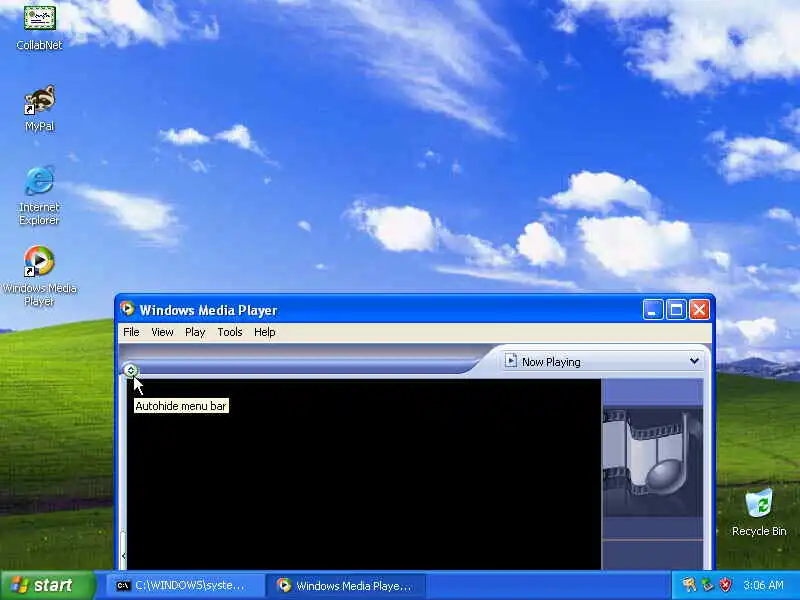The image size is (800, 600).
Task: Switch to the C:\WINDOWS\syste... taskbar button
Action: (x=185, y=586)
